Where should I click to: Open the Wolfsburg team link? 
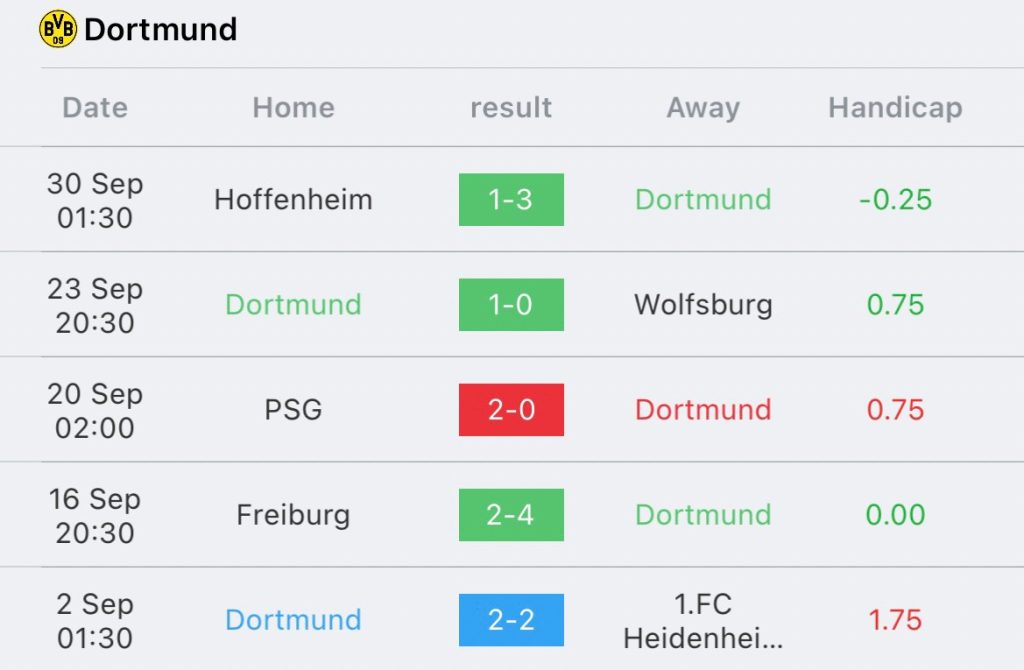703,305
